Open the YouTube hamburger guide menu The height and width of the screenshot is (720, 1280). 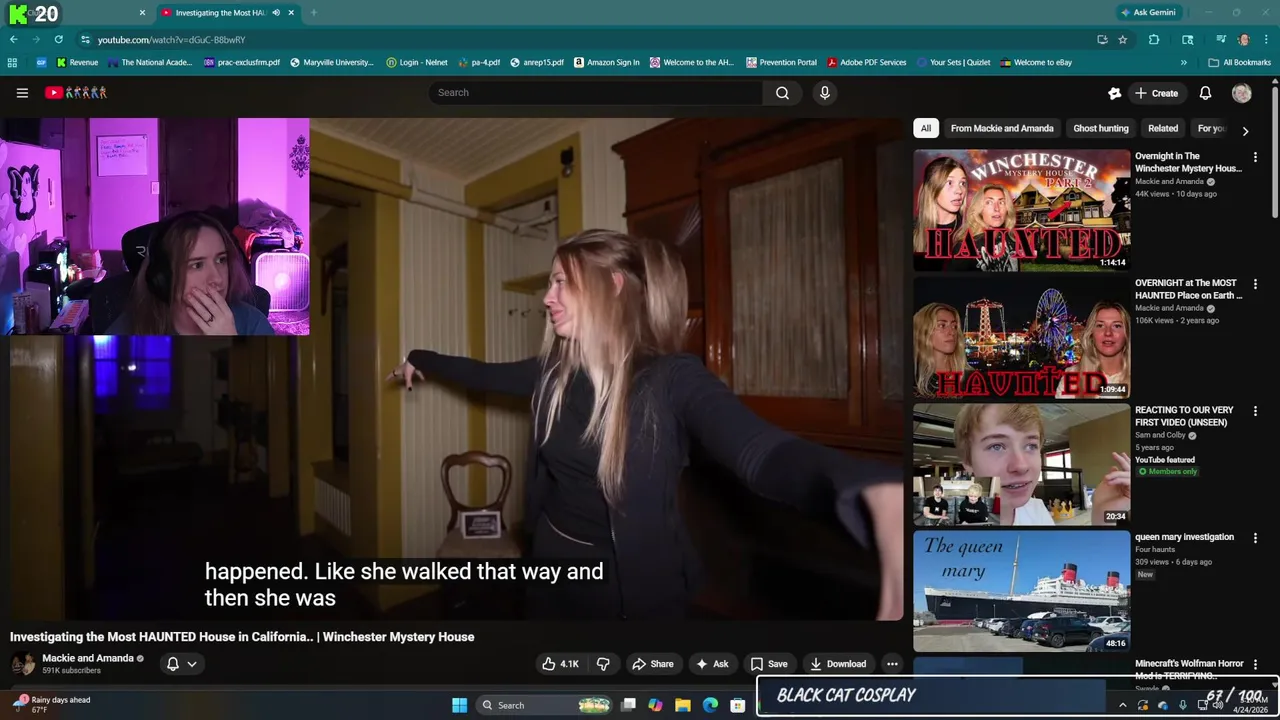click(x=22, y=93)
